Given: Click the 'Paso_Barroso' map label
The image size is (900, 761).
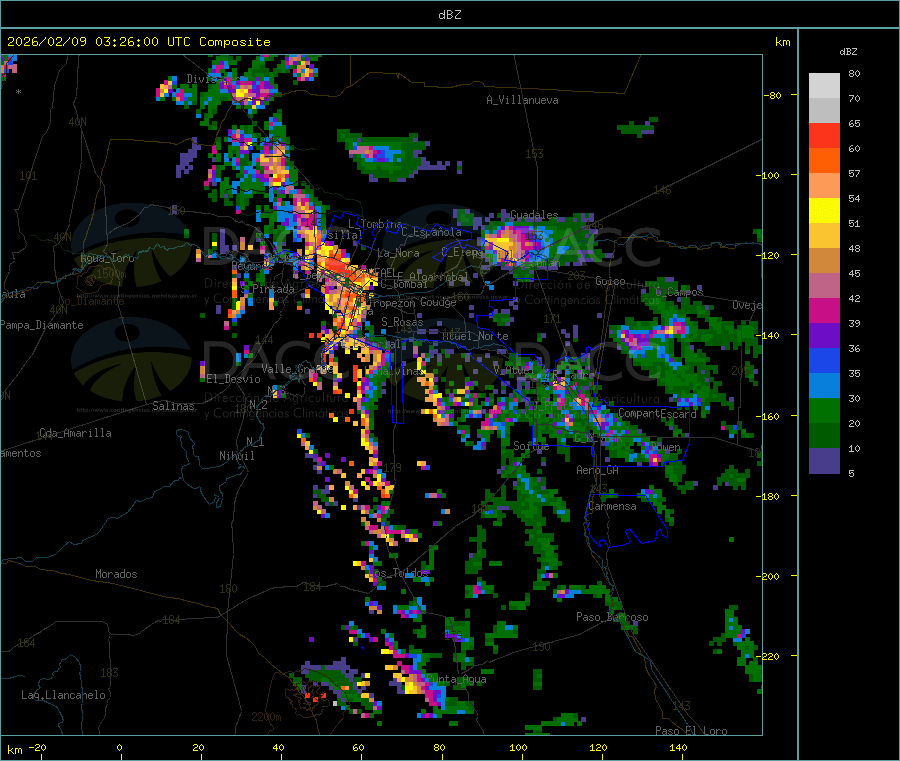Looking at the screenshot, I should pyautogui.click(x=612, y=617).
